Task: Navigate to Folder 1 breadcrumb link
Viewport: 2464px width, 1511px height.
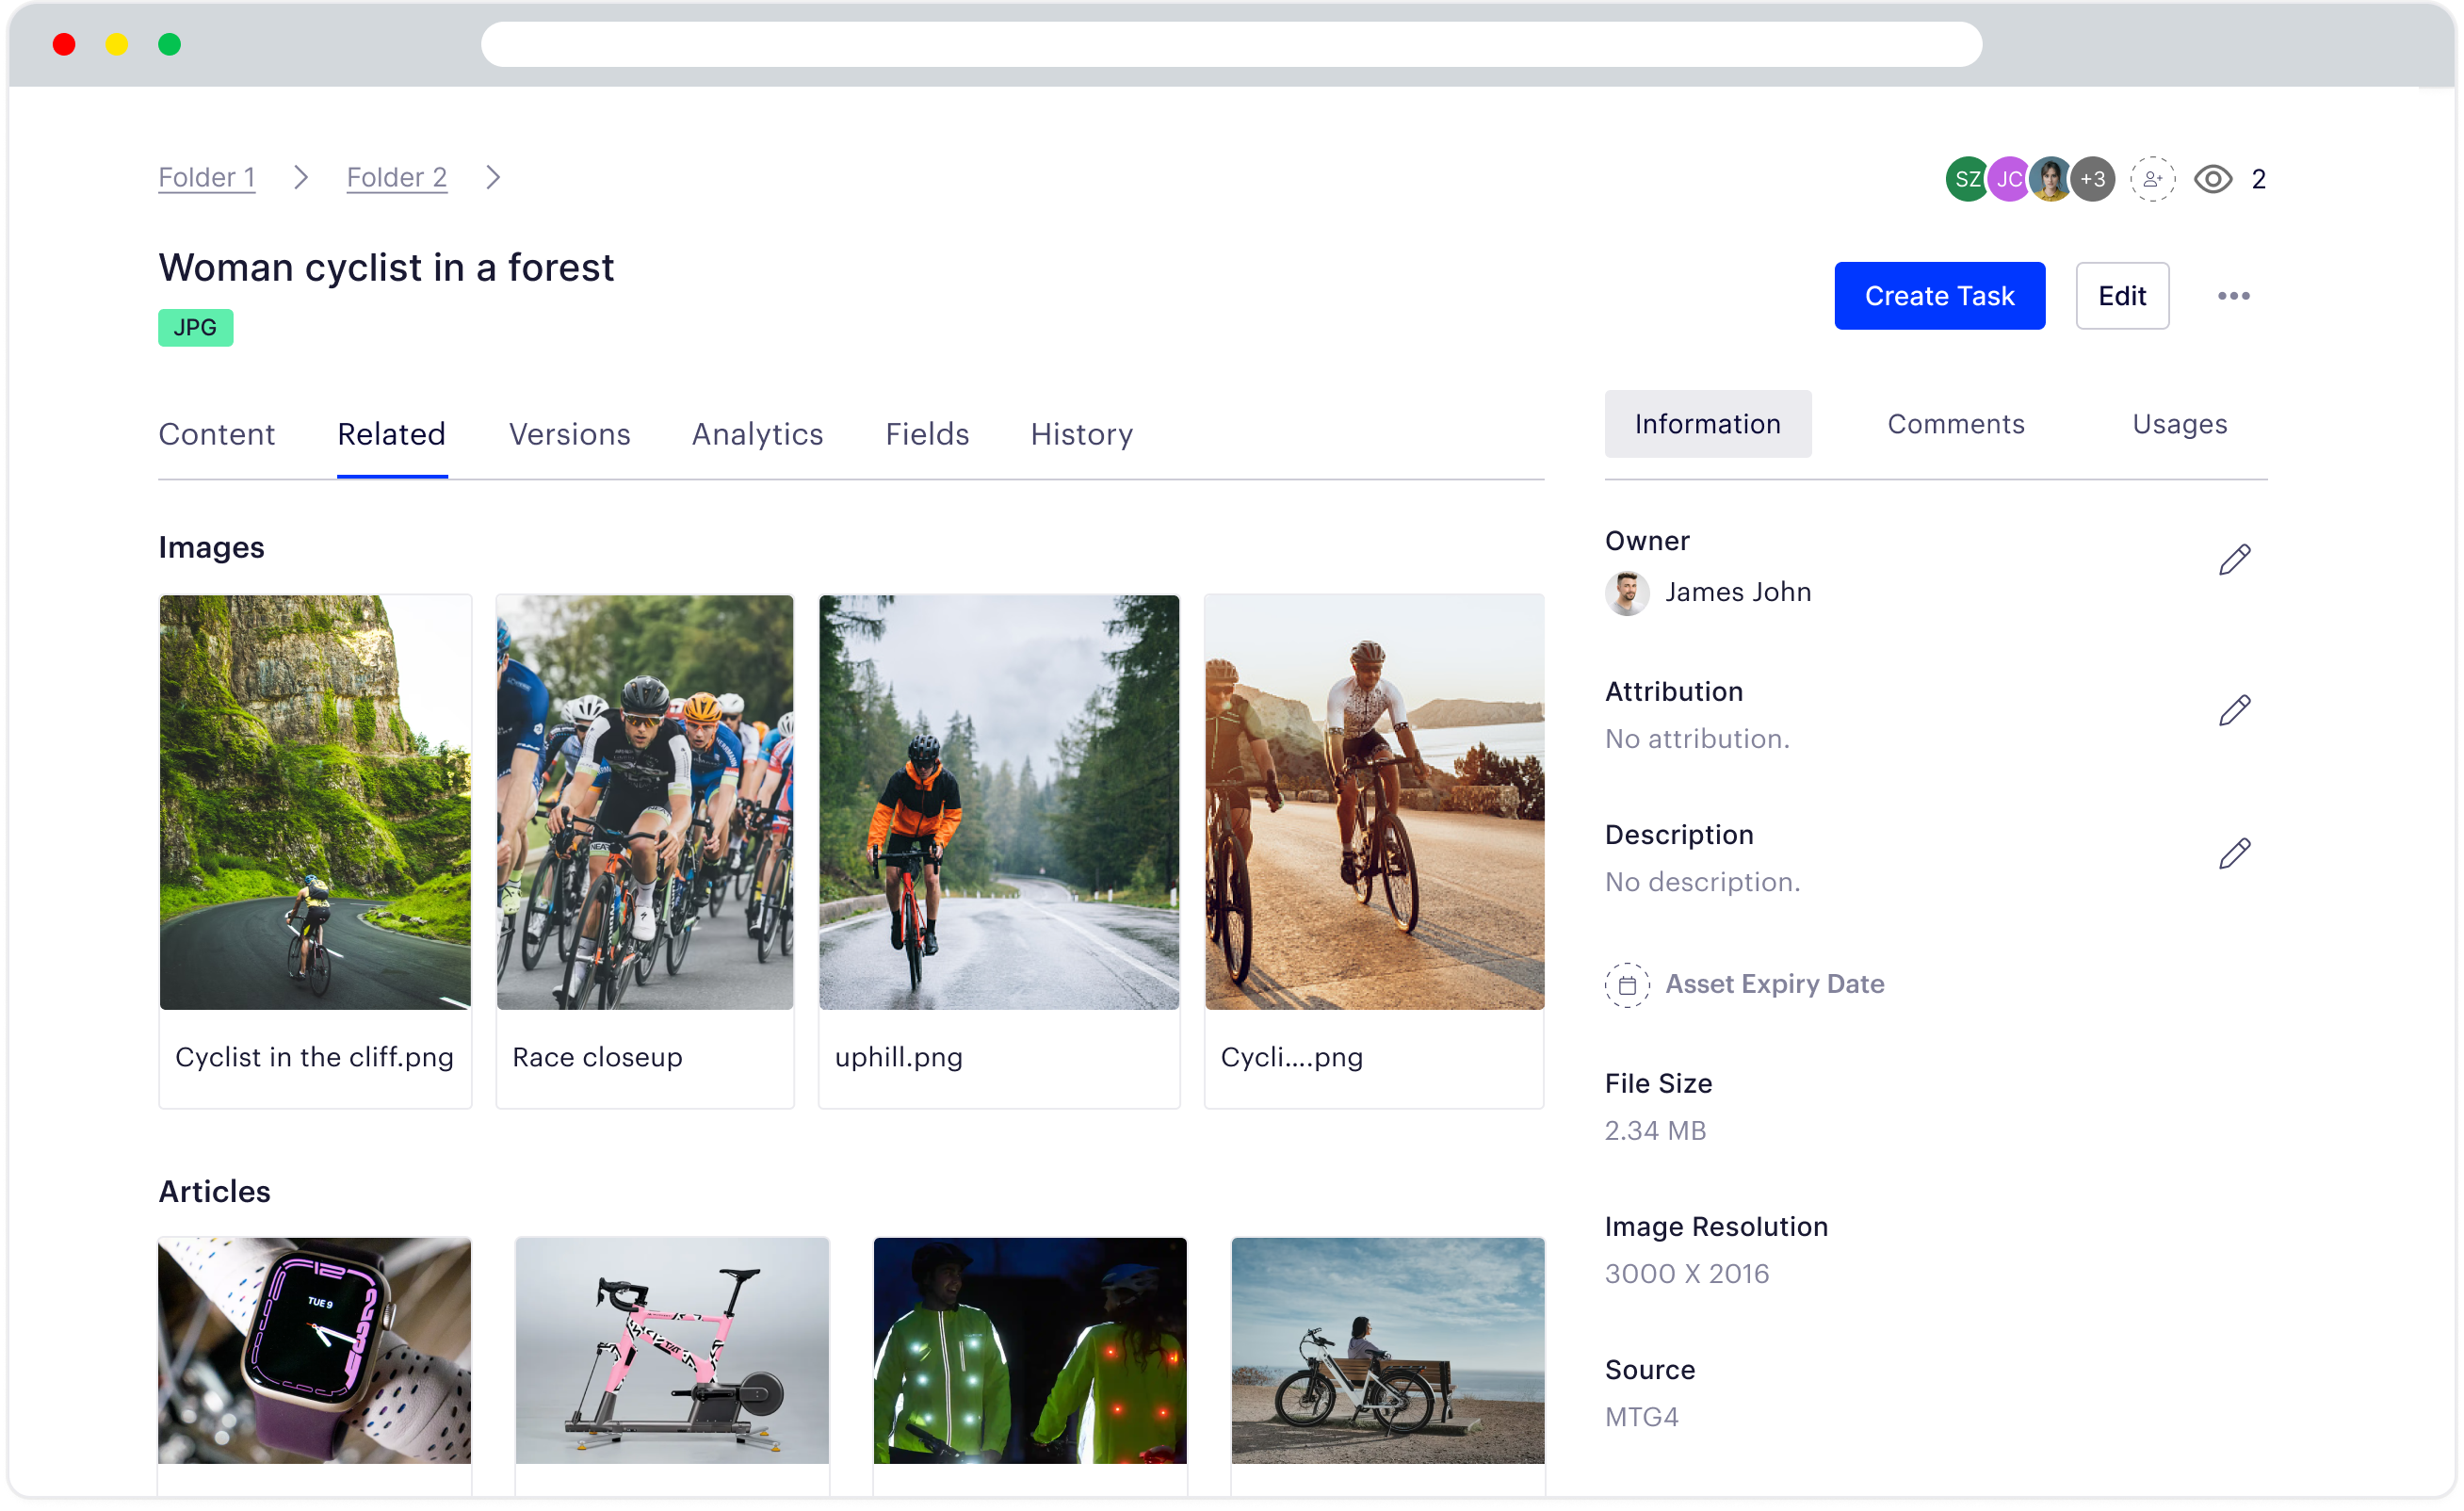Action: (x=207, y=177)
